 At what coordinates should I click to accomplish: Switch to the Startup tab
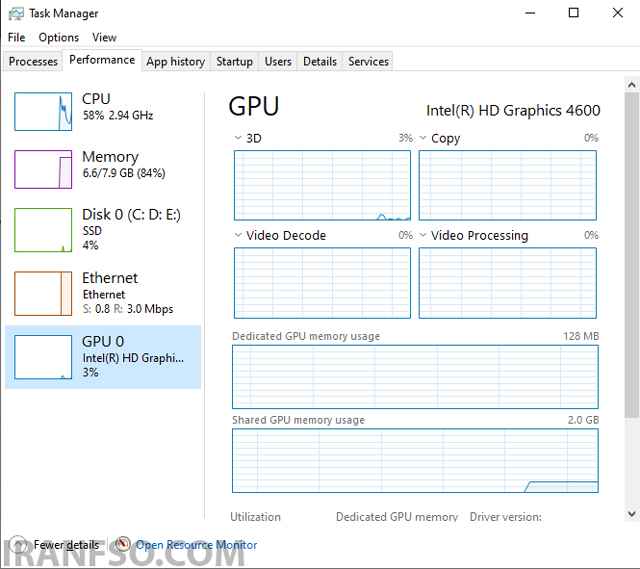[x=234, y=61]
